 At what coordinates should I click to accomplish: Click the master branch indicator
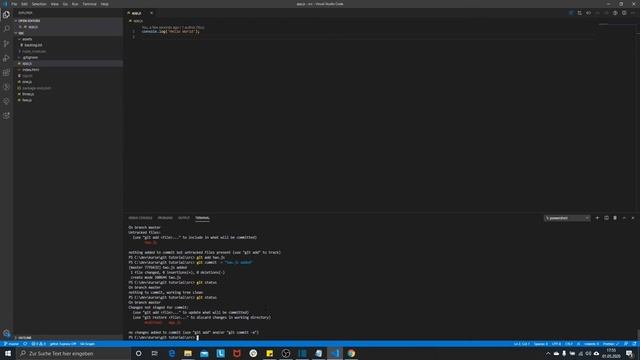(11, 344)
